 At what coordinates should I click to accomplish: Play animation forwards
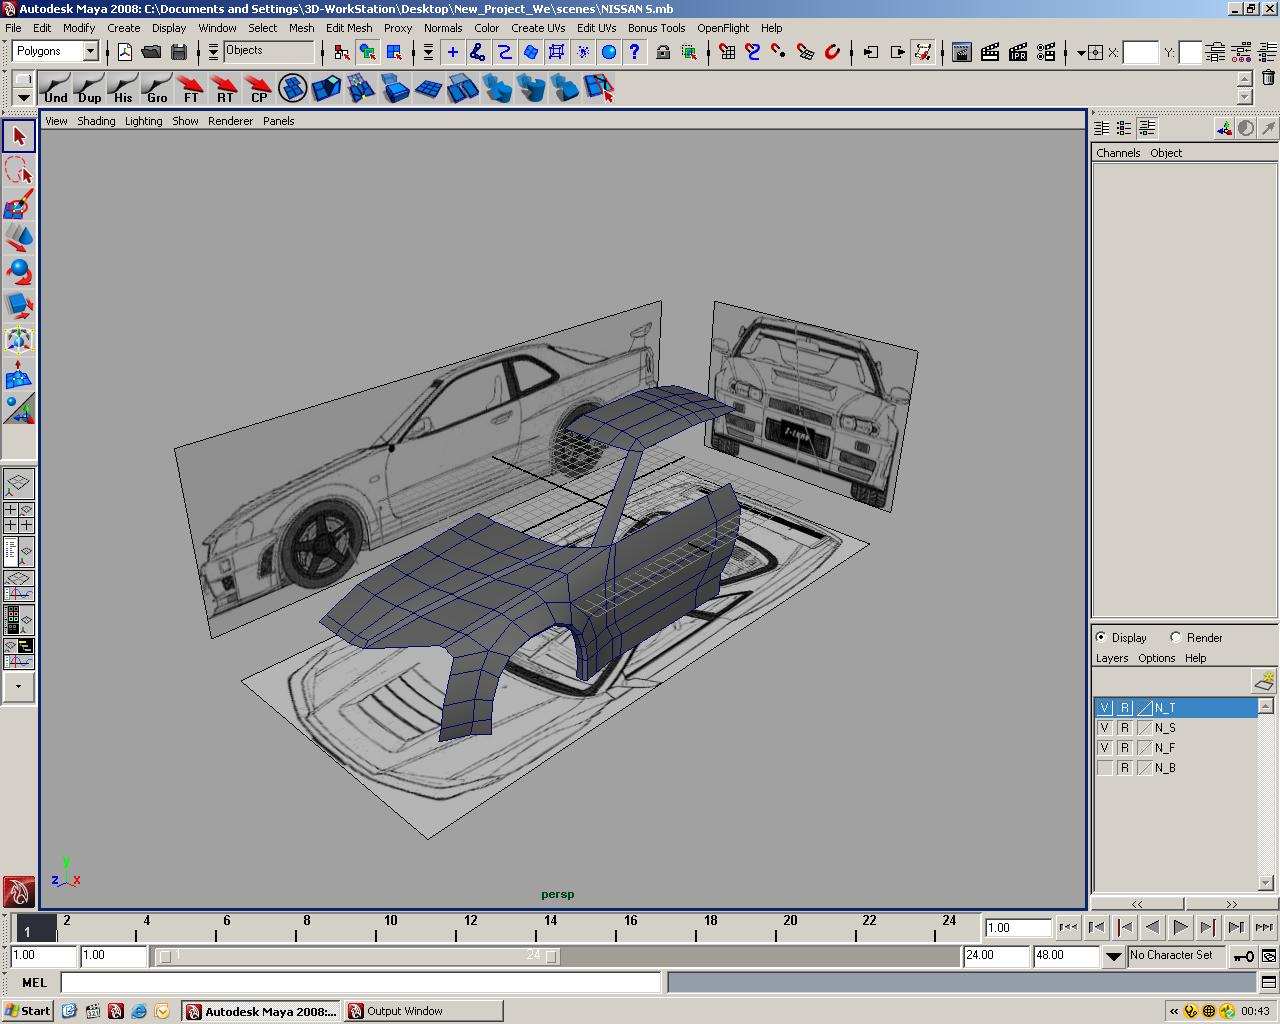1180,927
